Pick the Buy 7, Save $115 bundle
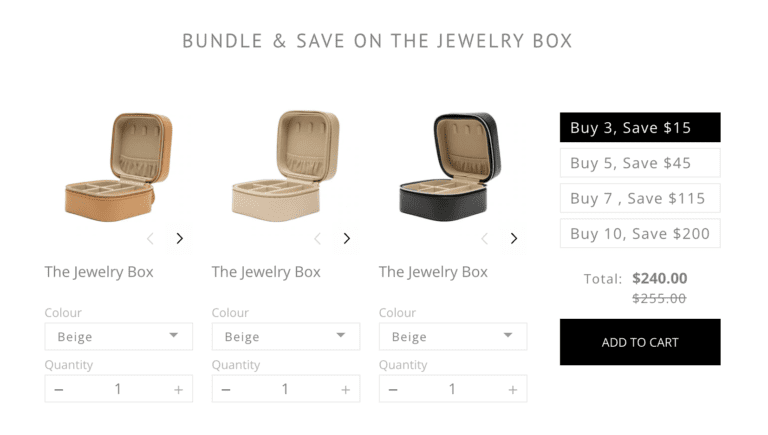 pos(640,198)
